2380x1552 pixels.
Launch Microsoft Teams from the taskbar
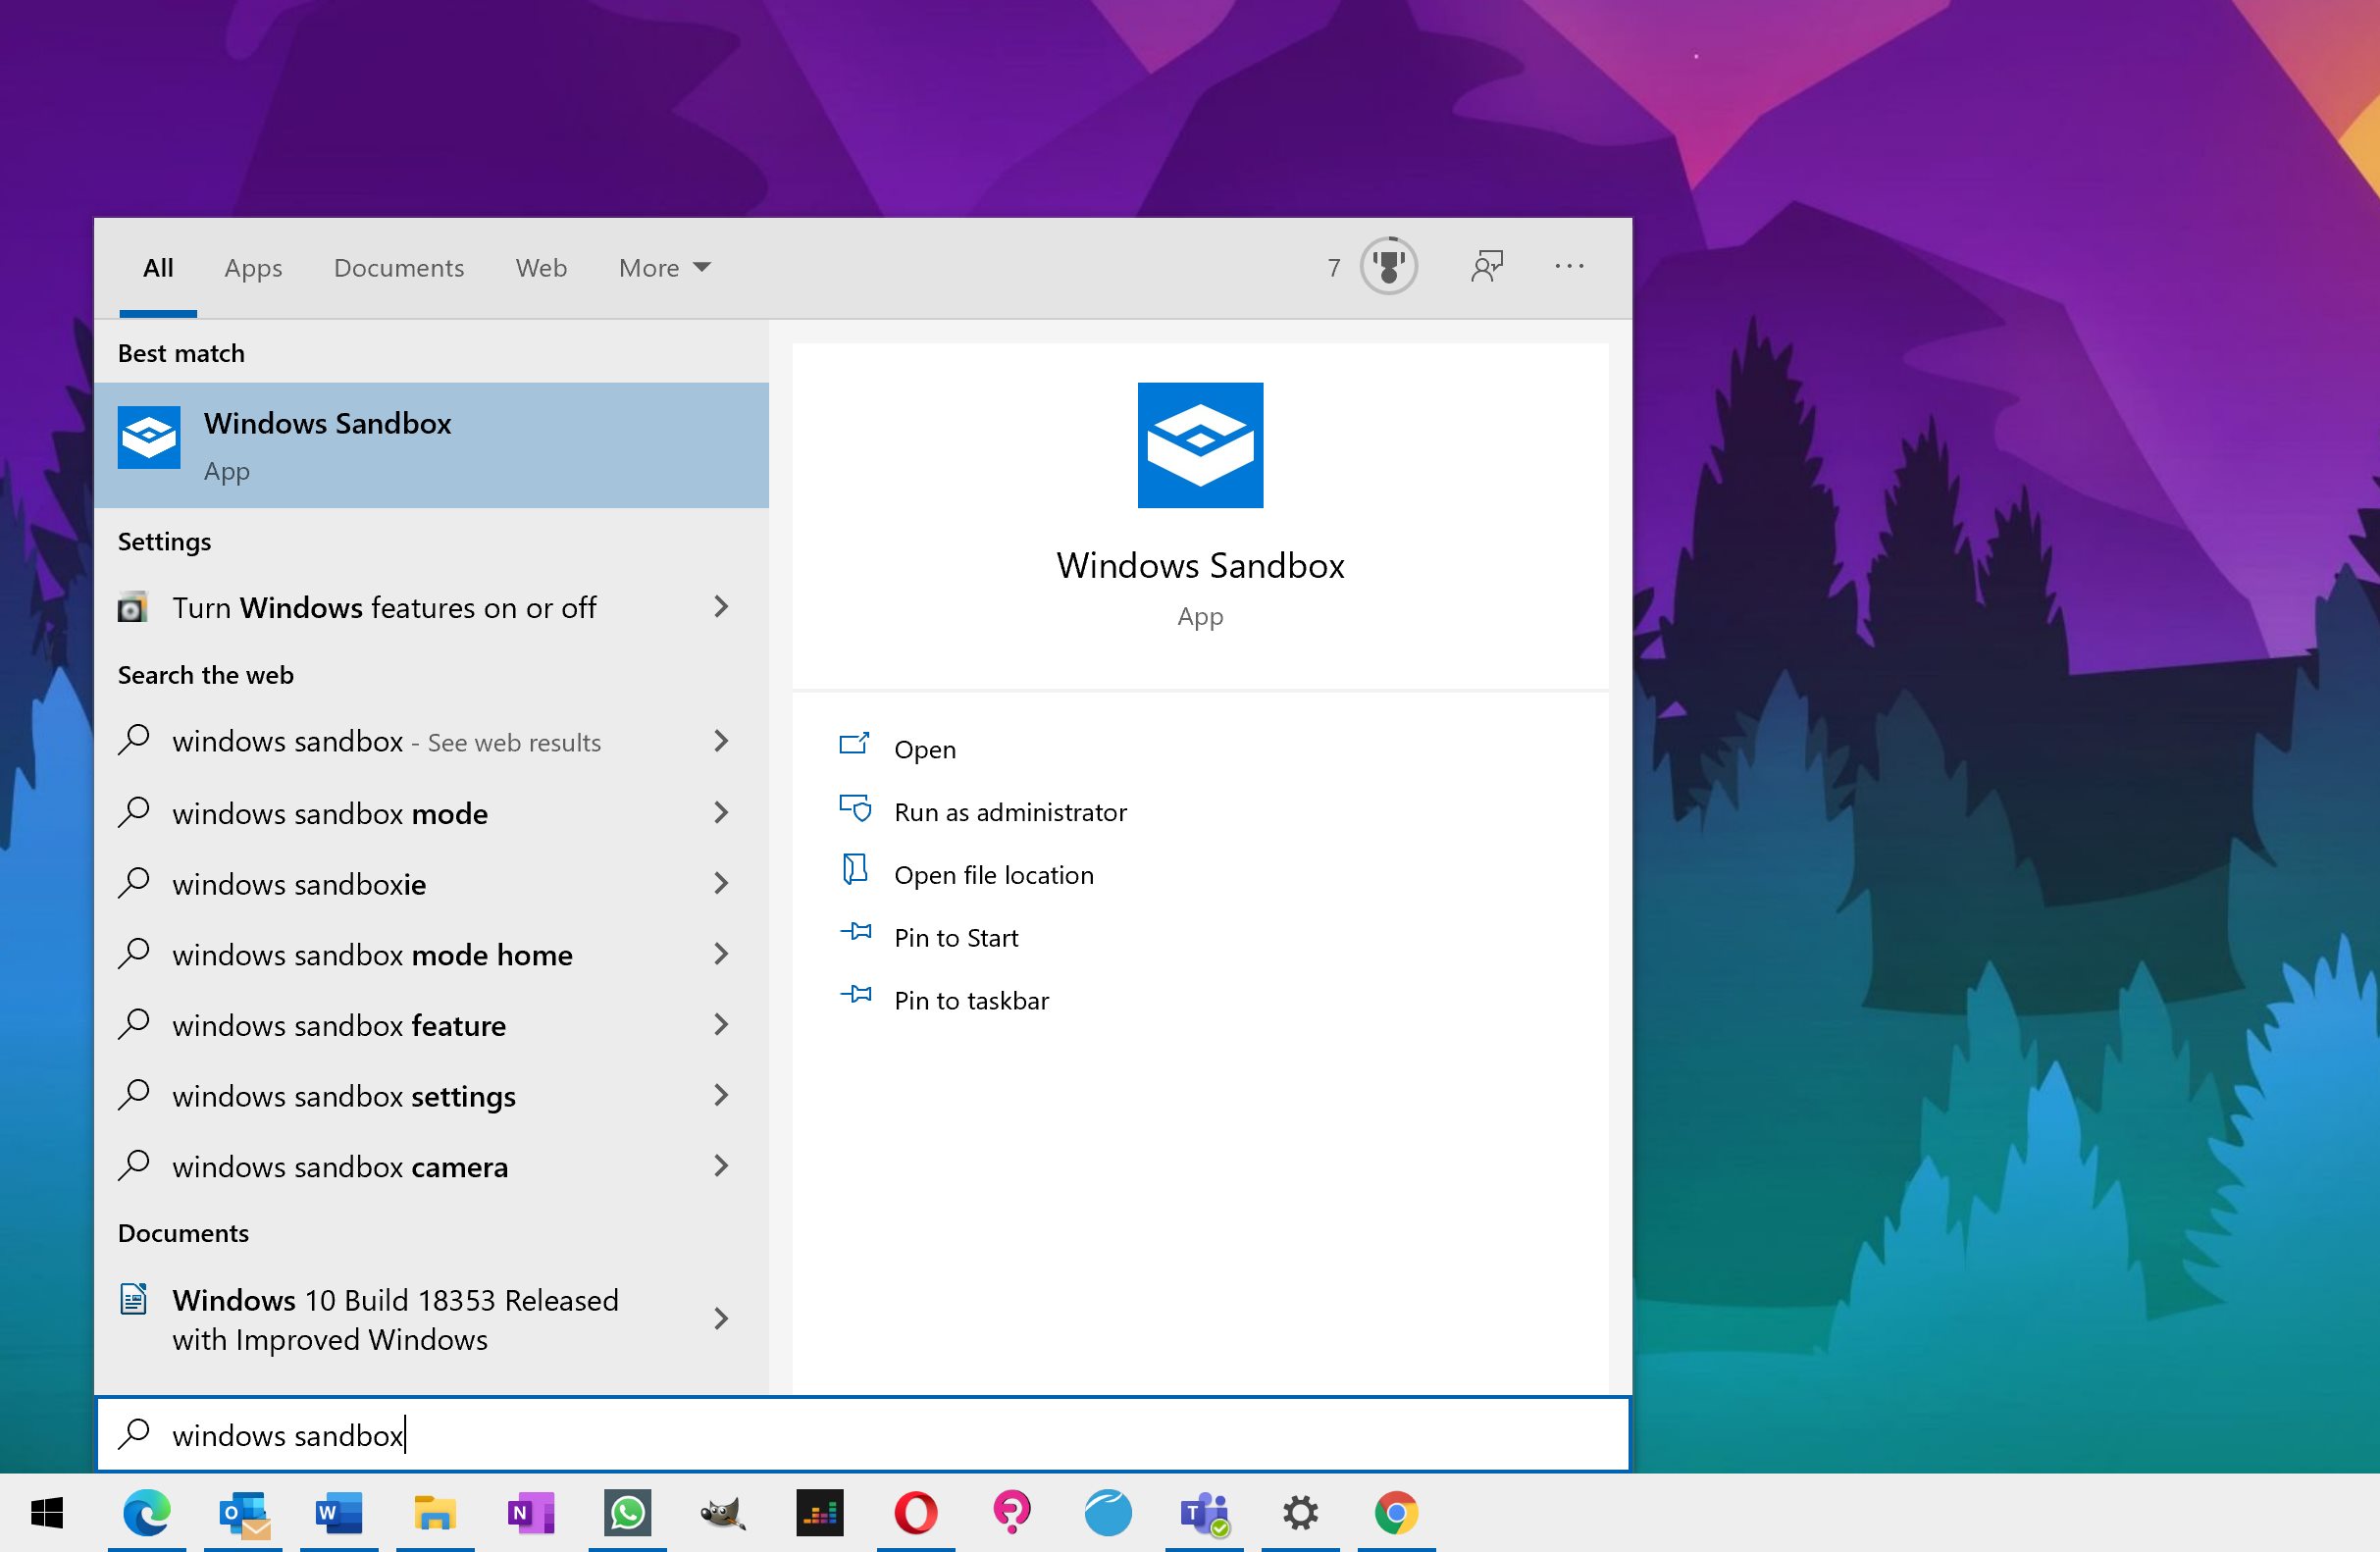[x=1203, y=1513]
